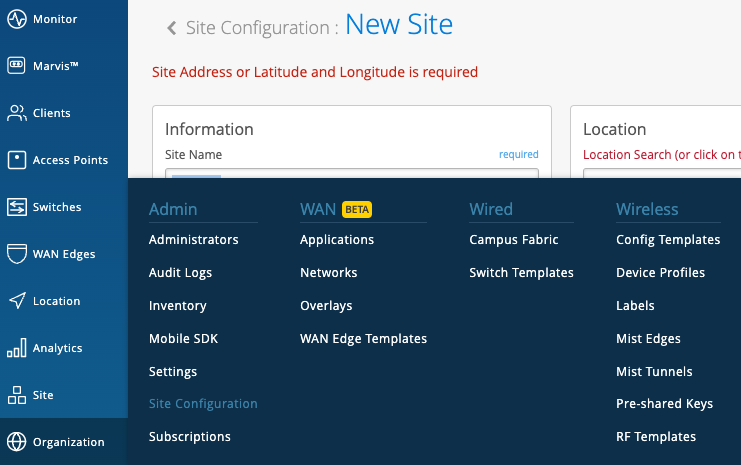741x465 pixels.
Task: Open the Analytics chart icon
Action: 16,348
